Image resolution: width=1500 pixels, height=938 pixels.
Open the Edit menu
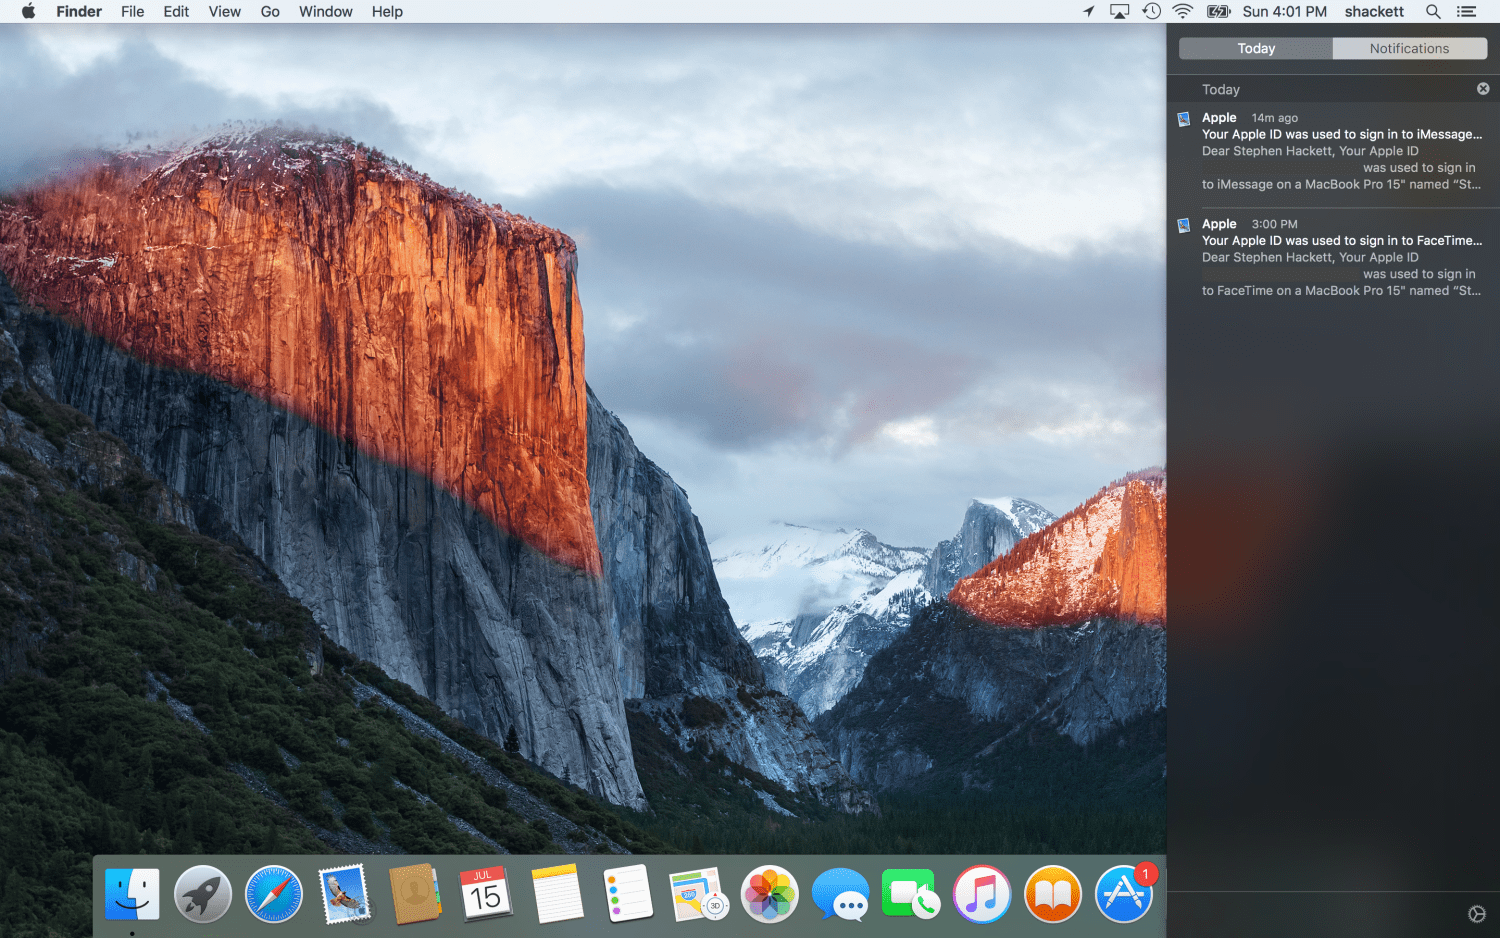pos(176,12)
